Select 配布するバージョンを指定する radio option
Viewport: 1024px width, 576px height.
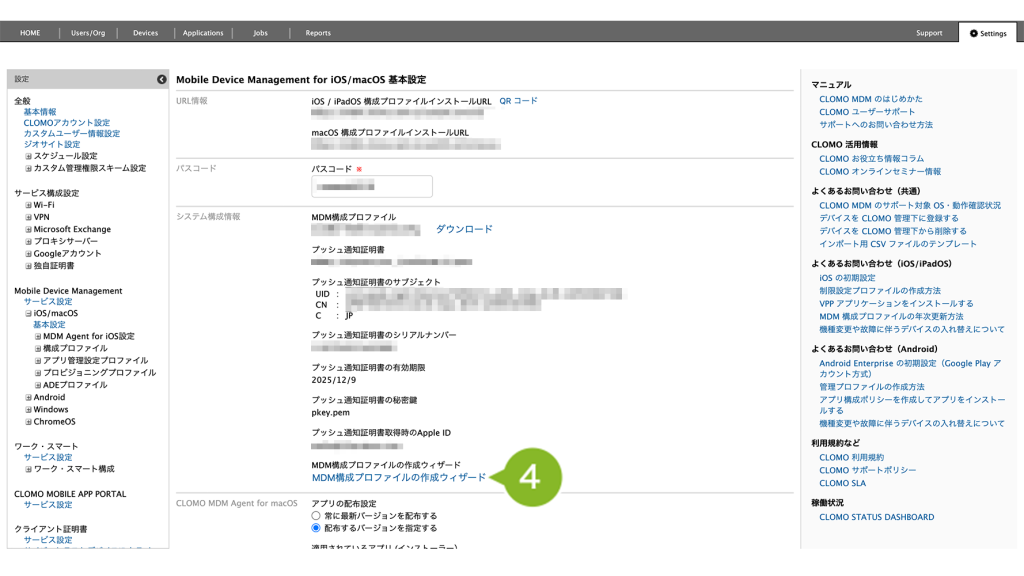point(316,528)
